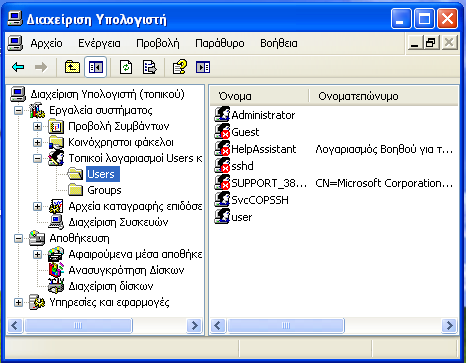Click left arrow of user list scrollbar

click(218, 325)
